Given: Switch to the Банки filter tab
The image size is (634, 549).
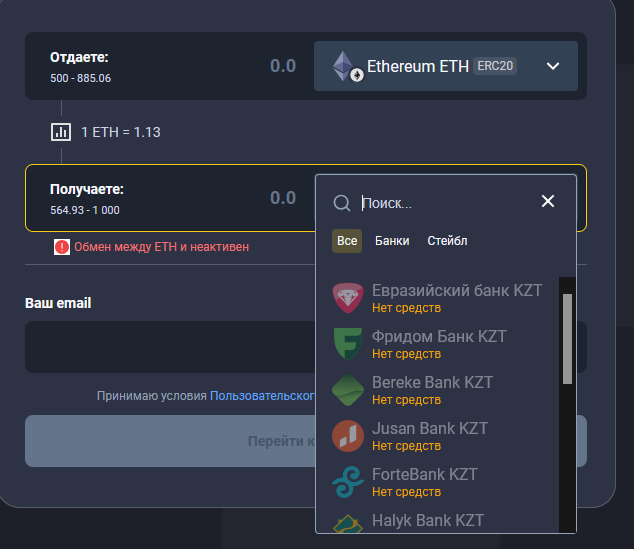Looking at the screenshot, I should pyautogui.click(x=392, y=241).
